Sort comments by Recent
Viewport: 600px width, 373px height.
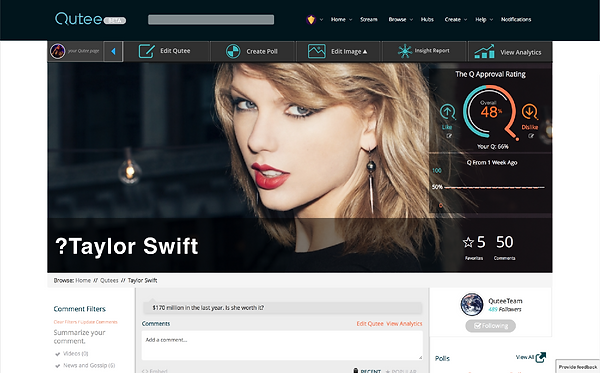click(370, 371)
